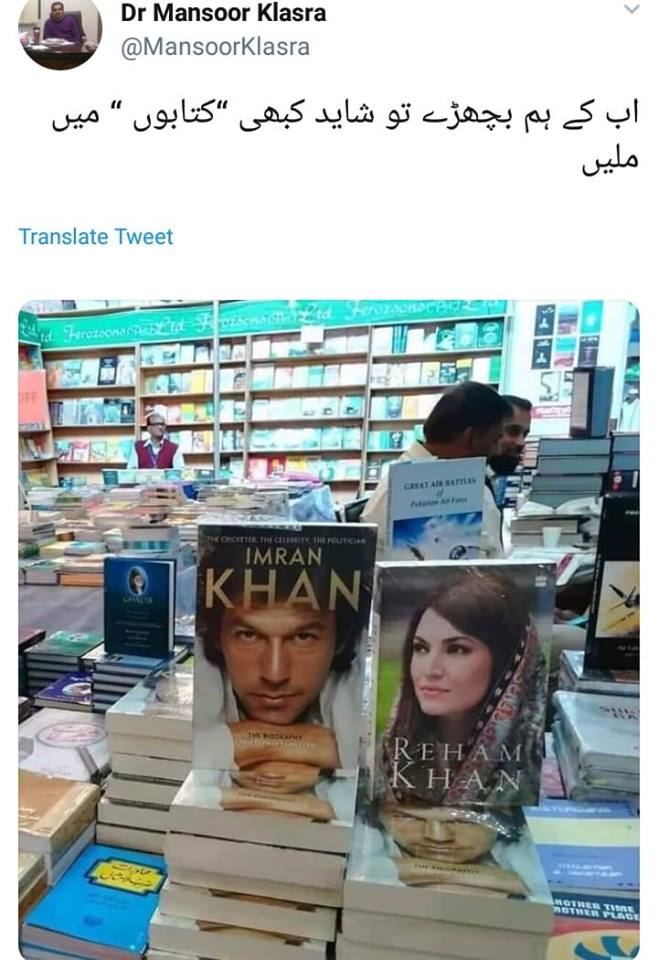Click the large KHAN title lettering
This screenshot has height=960, width=658.
pyautogui.click(x=282, y=589)
